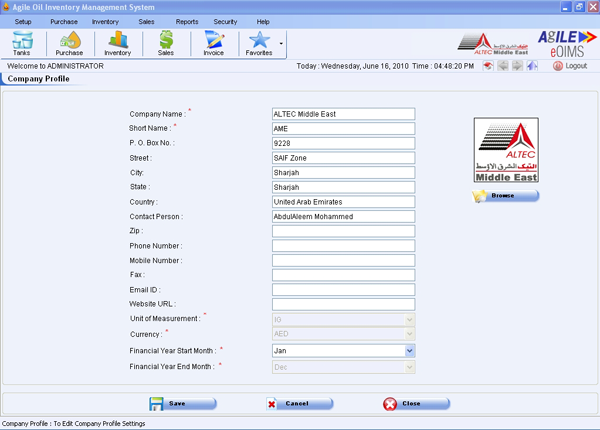Viewport: 600px width, 430px height.
Task: Click the City input field
Action: pos(343,173)
